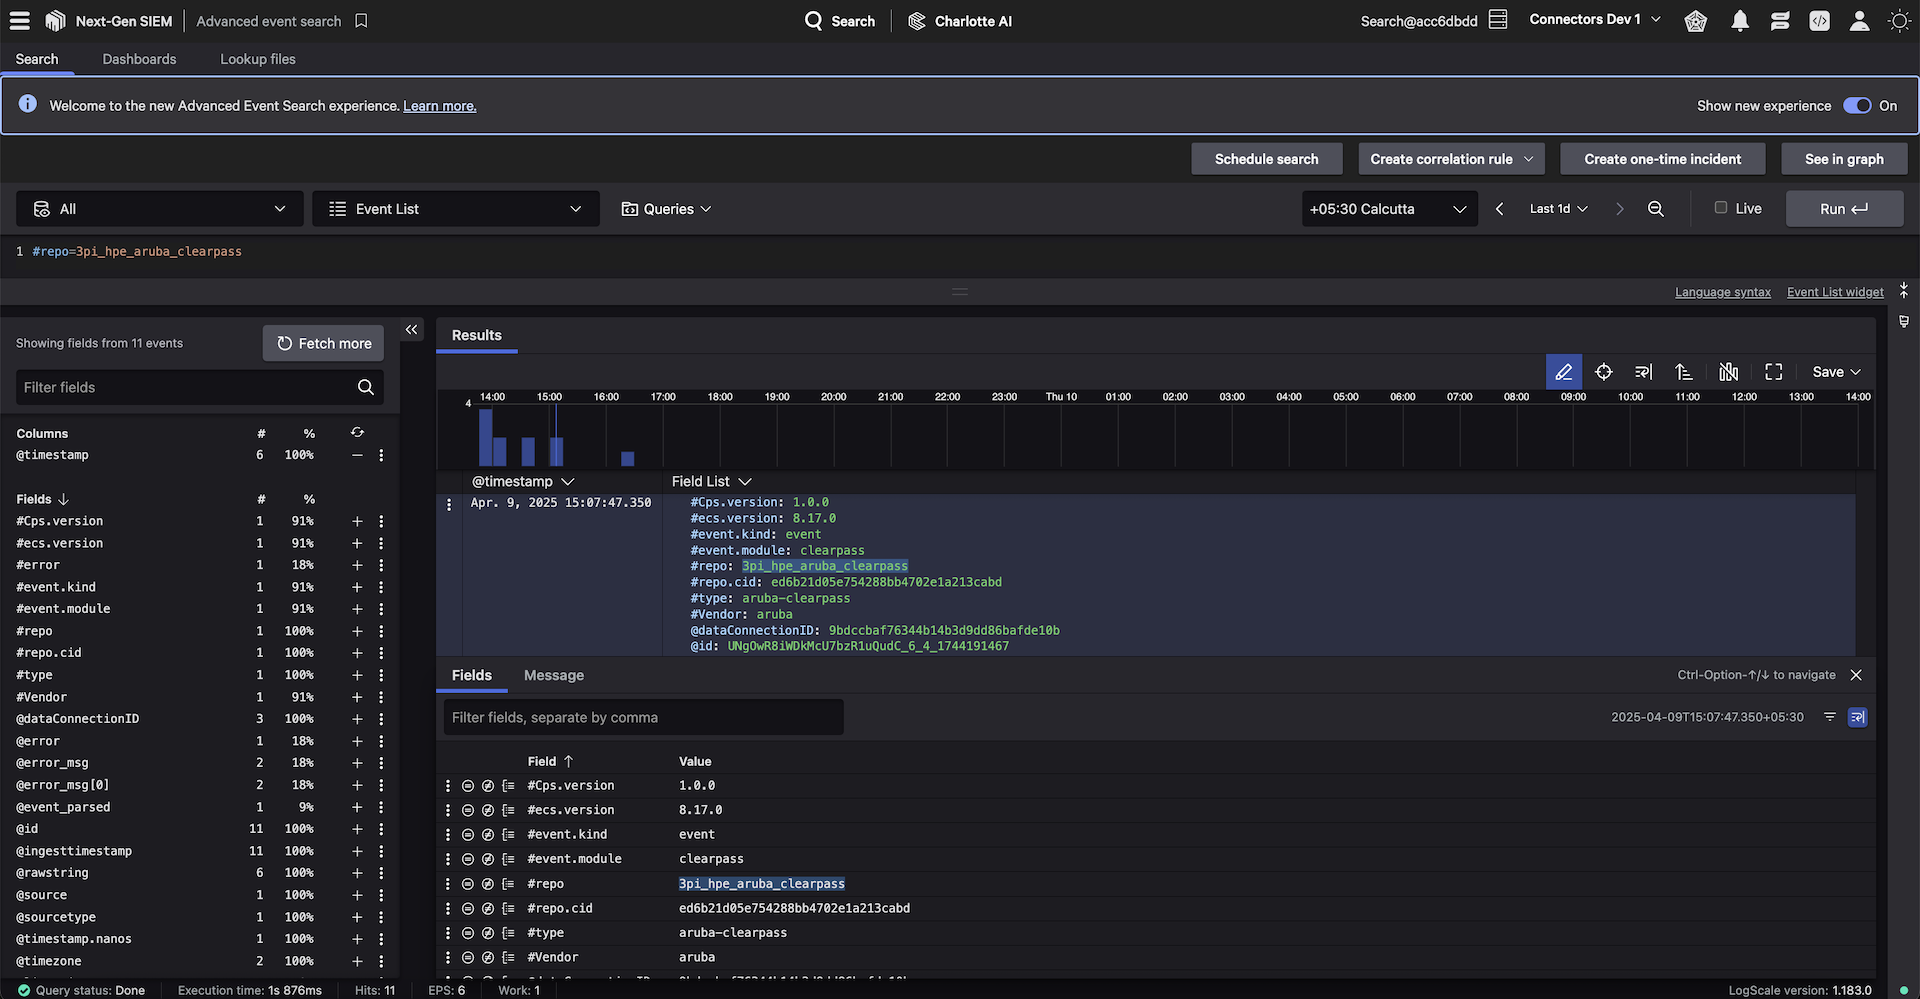Switch to the Dashboards tab
The width and height of the screenshot is (1920, 999).
139,59
